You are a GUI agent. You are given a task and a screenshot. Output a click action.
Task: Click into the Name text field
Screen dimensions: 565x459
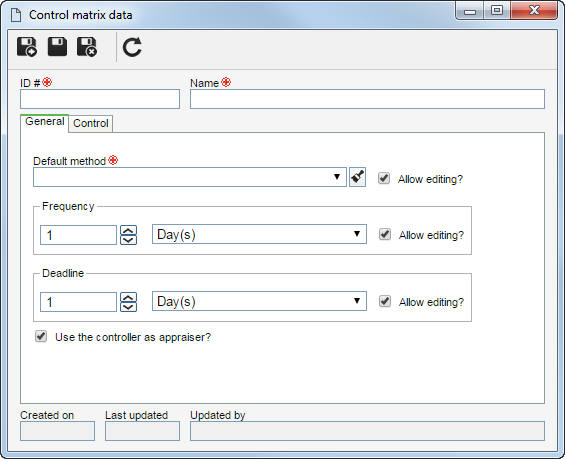[x=367, y=99]
